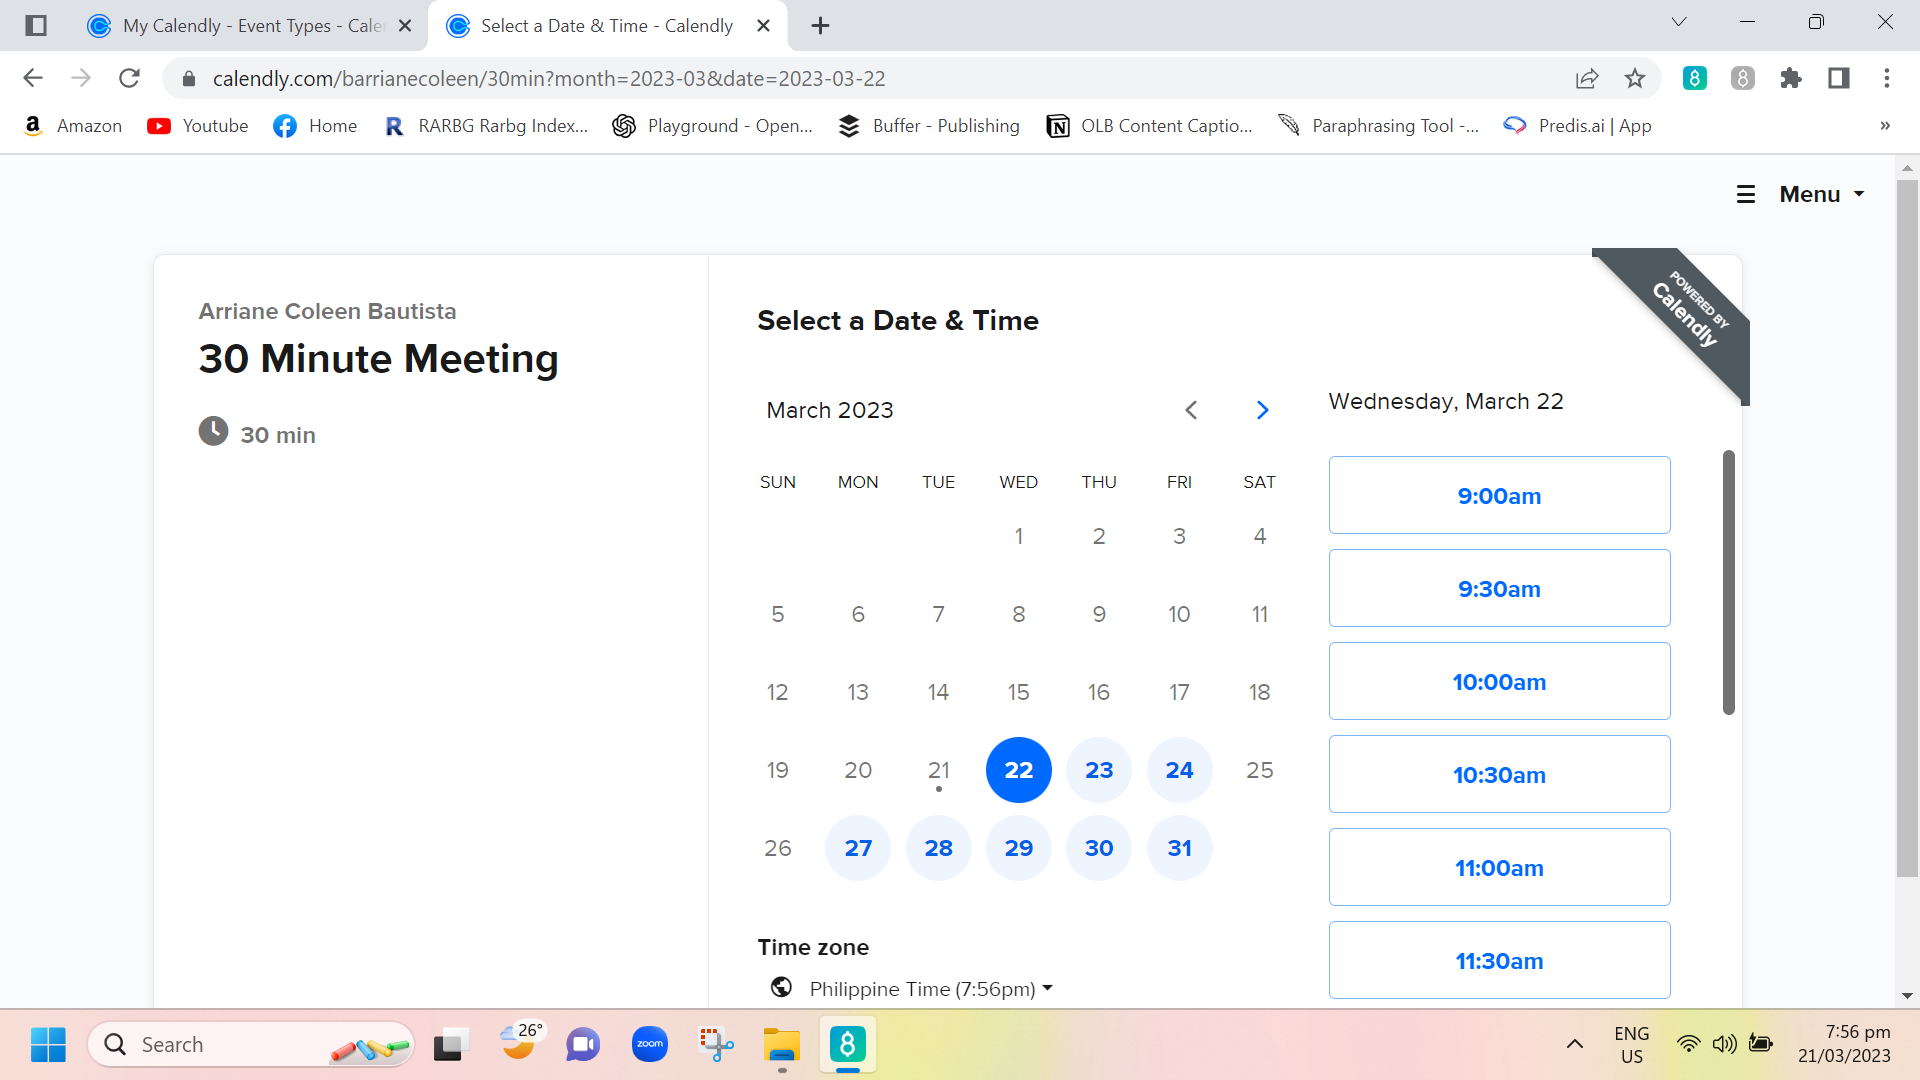Go to next month in calendar

click(1262, 410)
